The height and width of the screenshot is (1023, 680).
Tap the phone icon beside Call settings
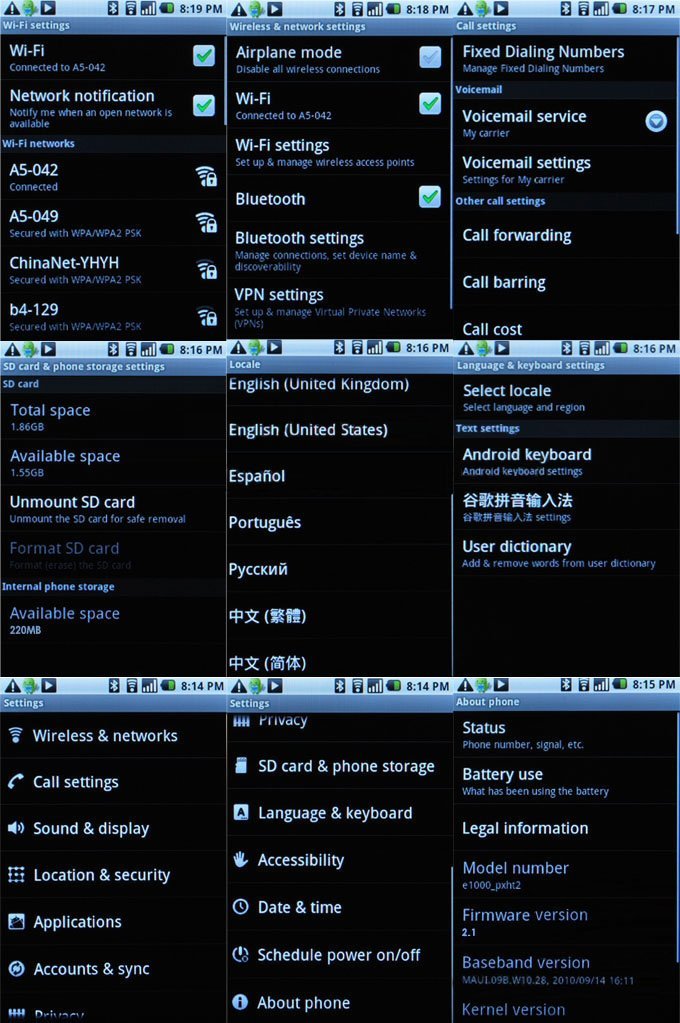tap(16, 782)
